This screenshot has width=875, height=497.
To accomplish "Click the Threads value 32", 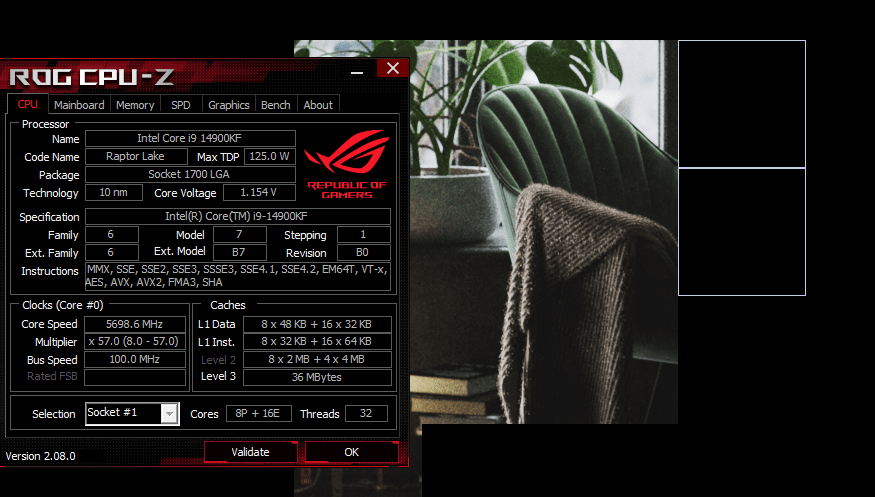I will click(x=366, y=413).
